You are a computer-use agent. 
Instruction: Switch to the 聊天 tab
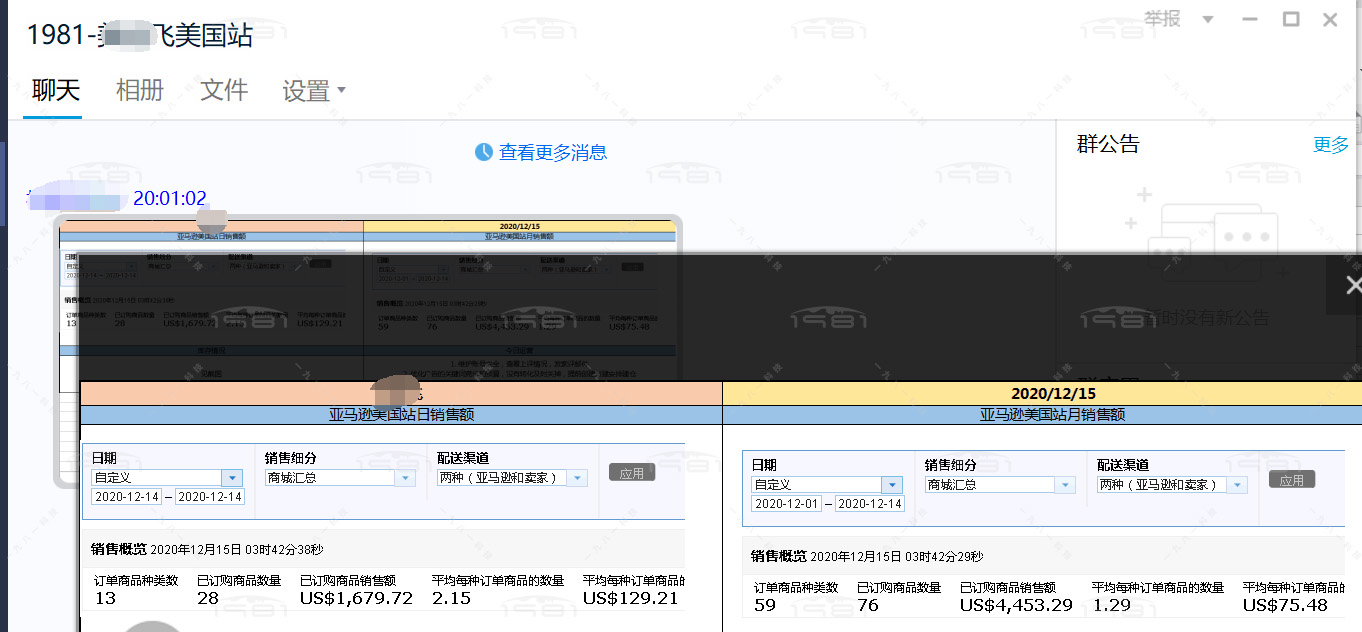55,90
